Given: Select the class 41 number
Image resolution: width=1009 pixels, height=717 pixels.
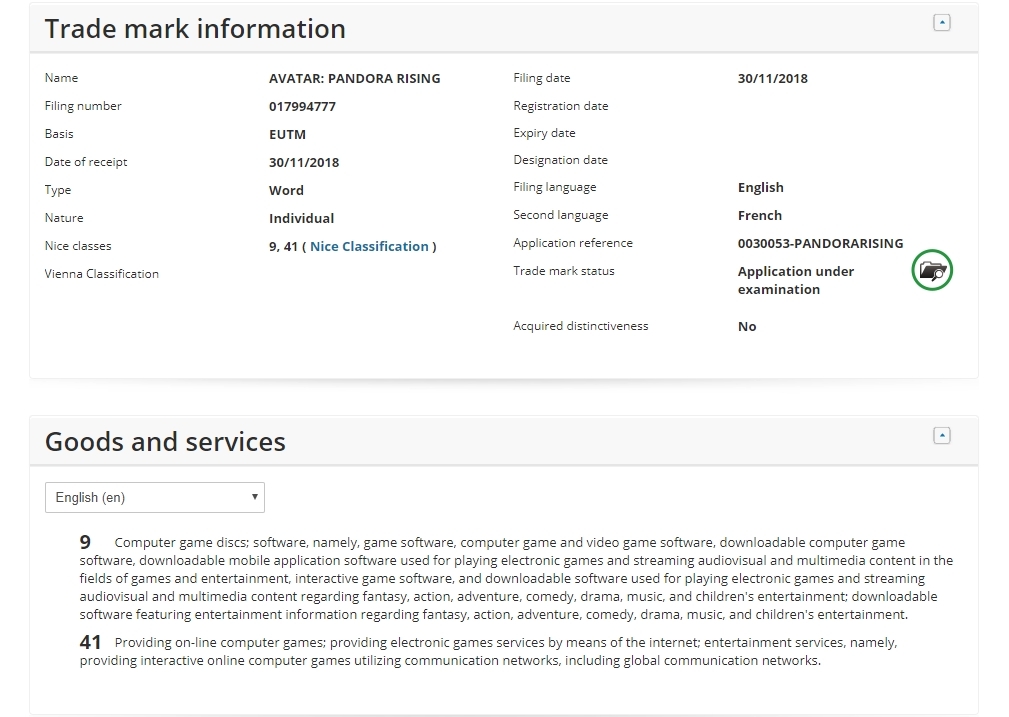Looking at the screenshot, I should (90, 642).
